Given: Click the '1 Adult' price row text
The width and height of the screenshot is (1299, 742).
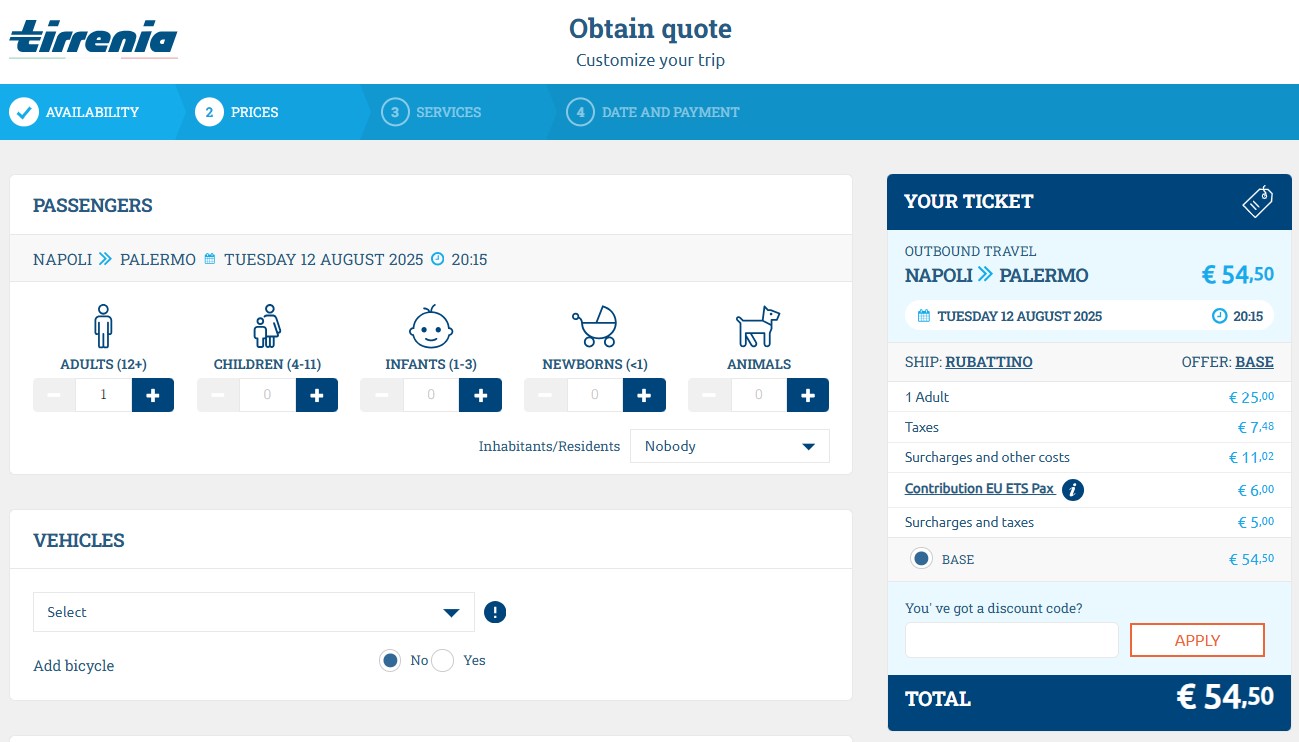Looking at the screenshot, I should click(x=927, y=397).
